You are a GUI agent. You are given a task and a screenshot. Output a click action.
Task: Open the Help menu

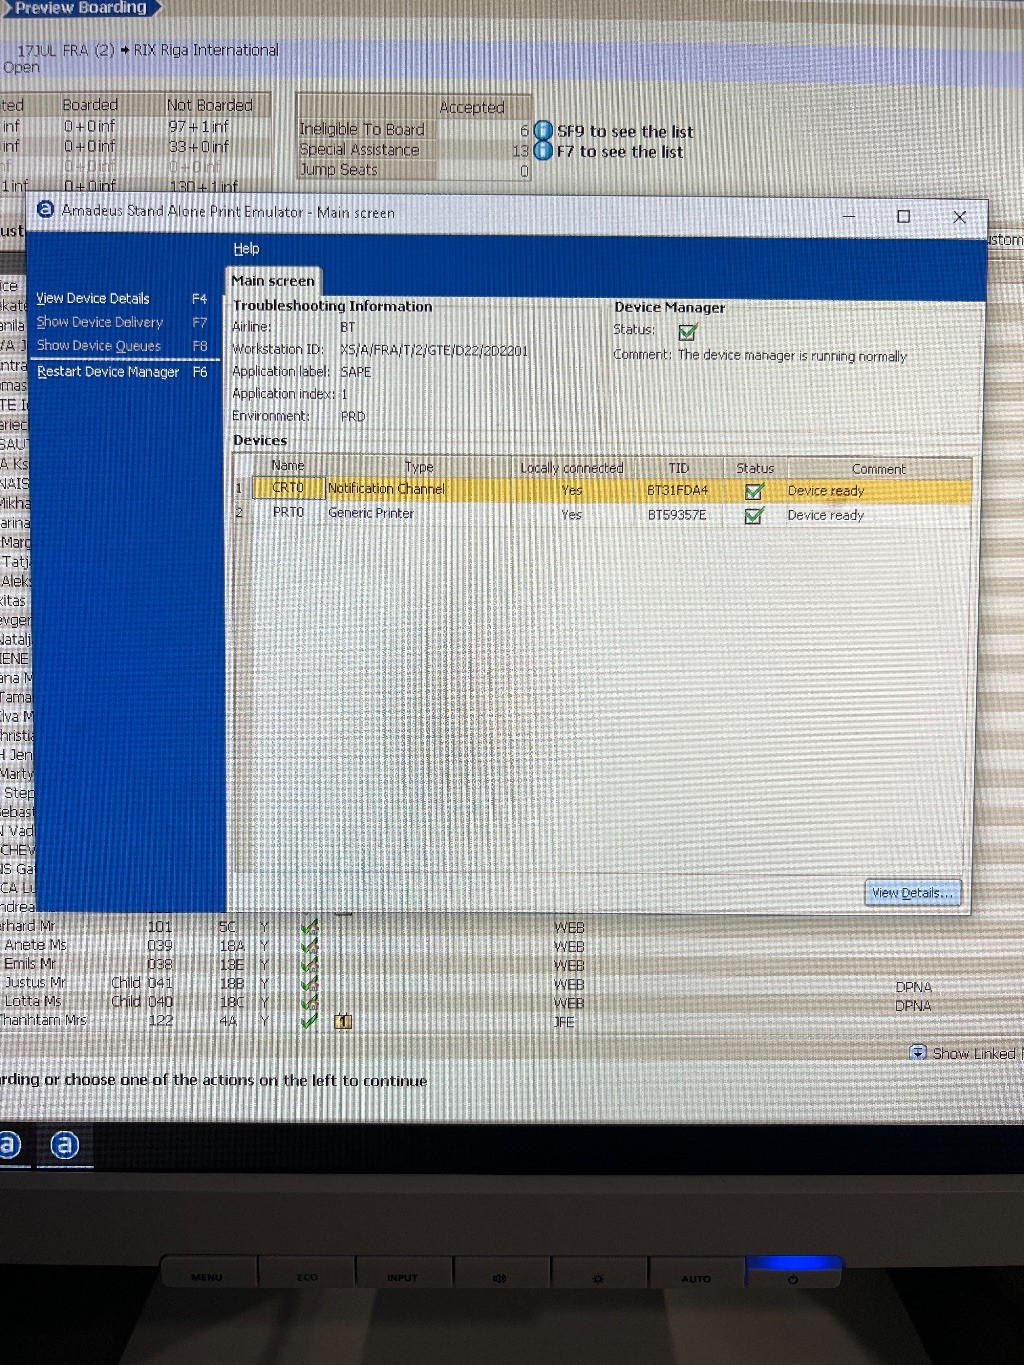pos(246,249)
